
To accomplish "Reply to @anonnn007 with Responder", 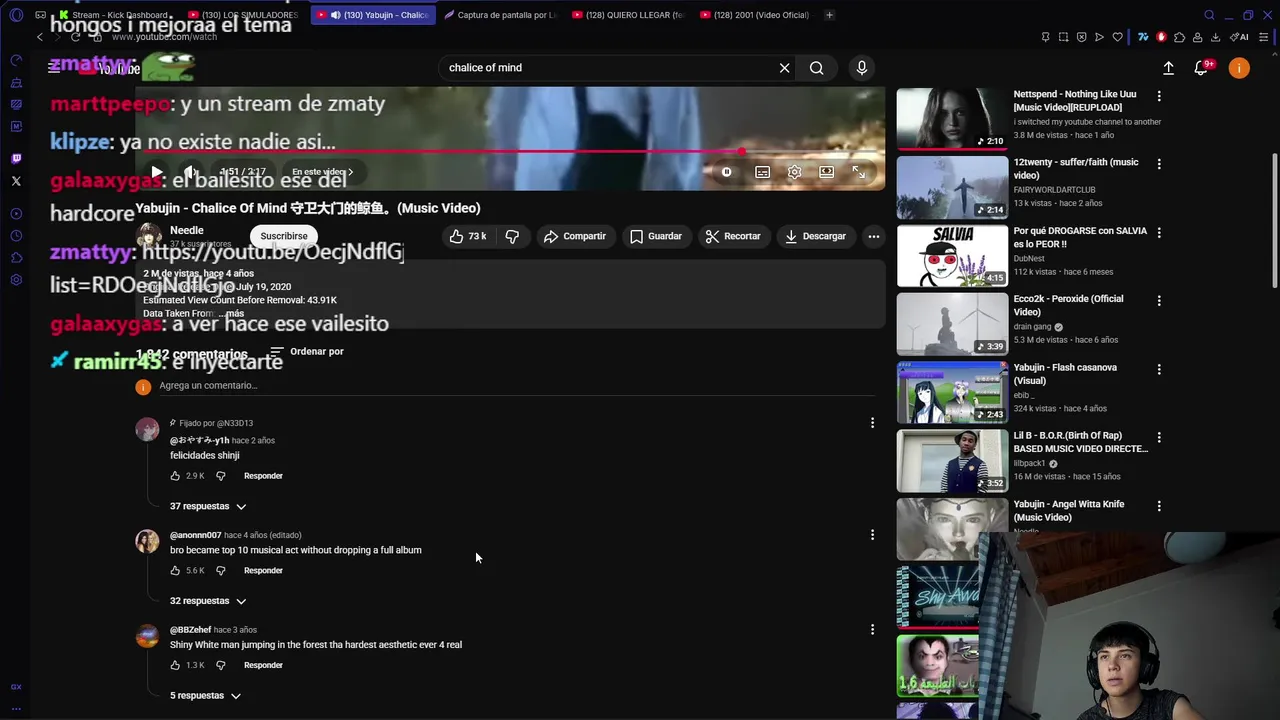I will [263, 571].
